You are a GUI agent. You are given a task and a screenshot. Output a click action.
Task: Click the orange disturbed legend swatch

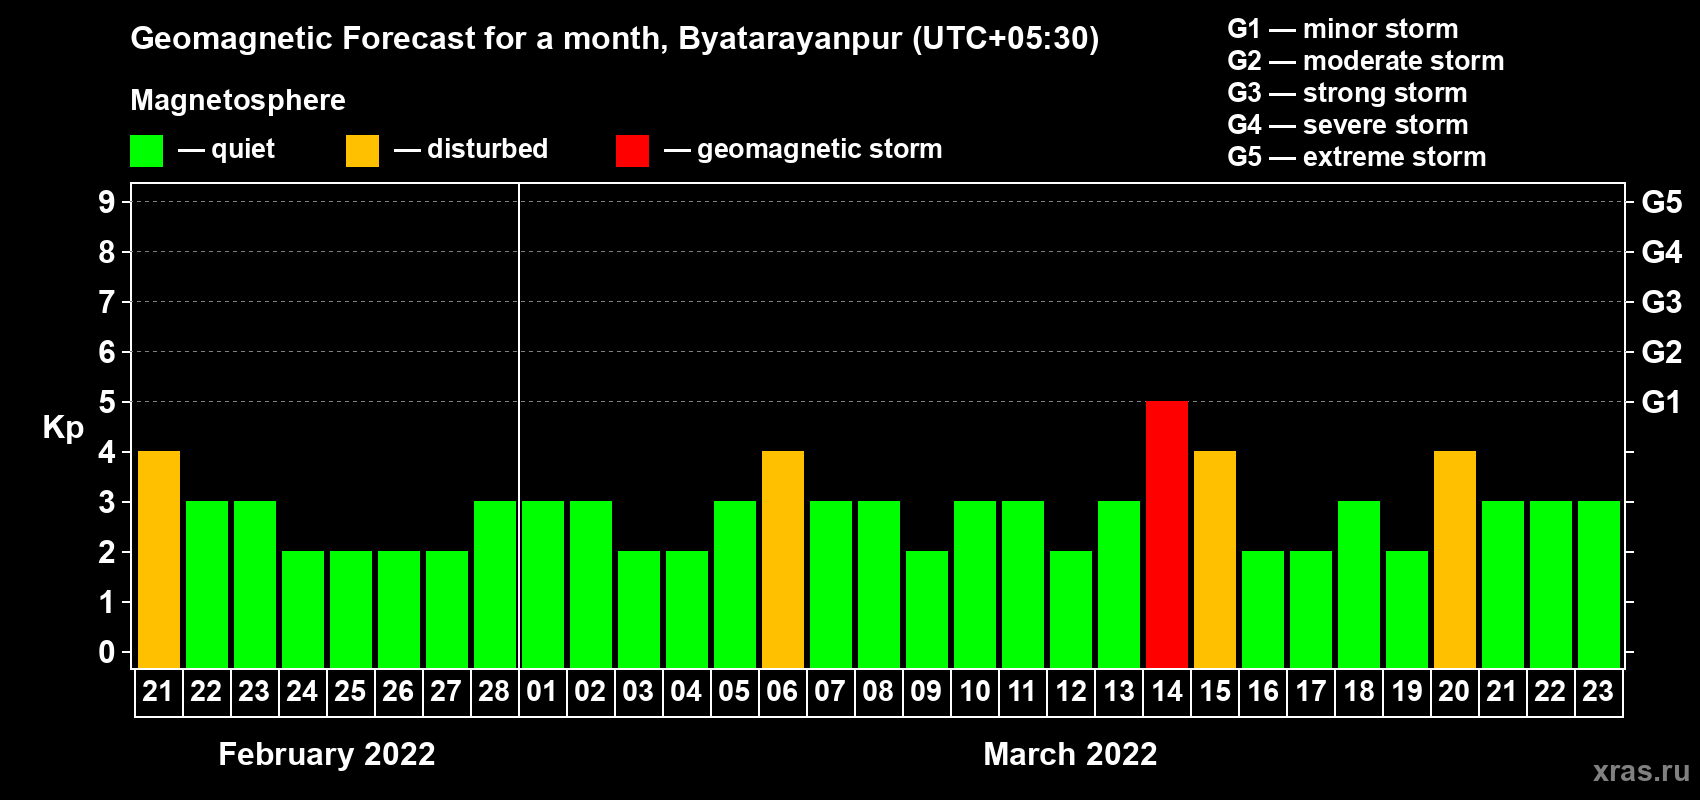pos(362,151)
